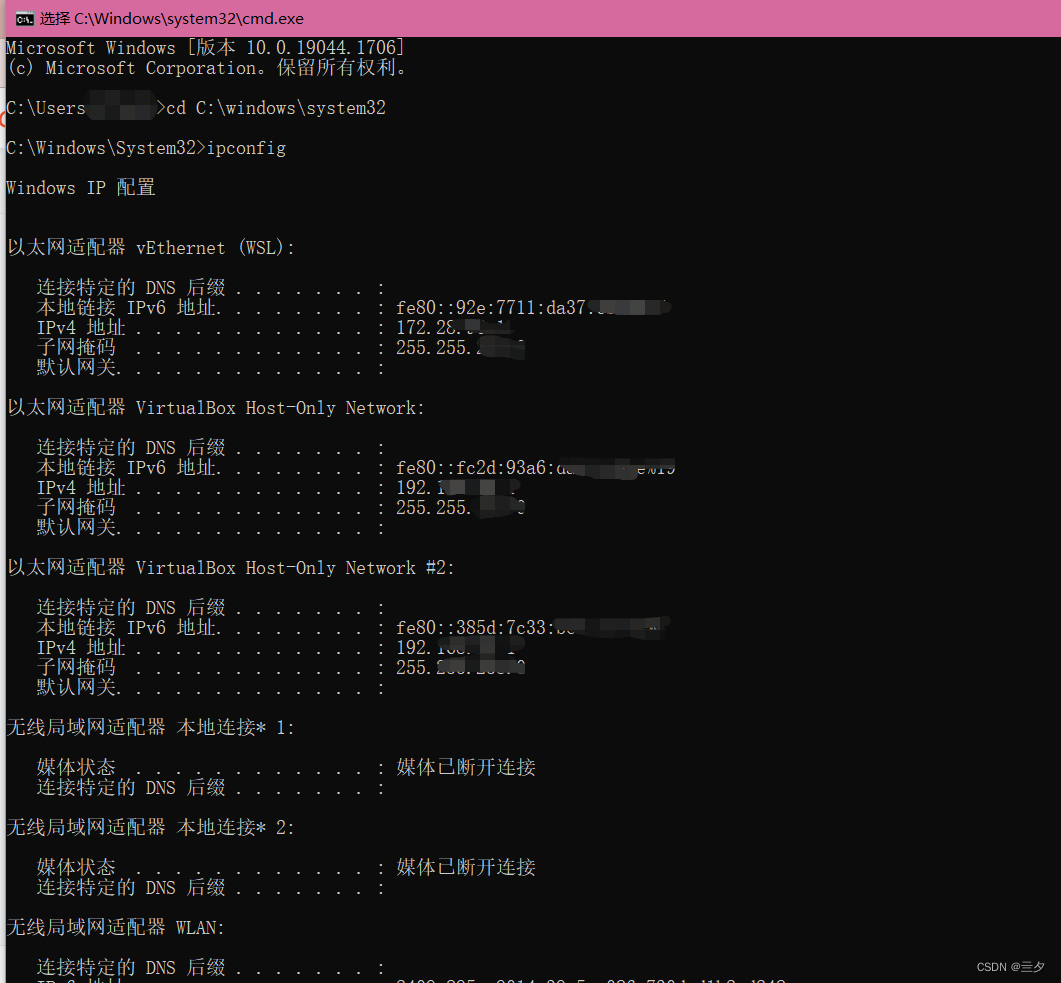Click the red notification badge on left edge
This screenshot has height=983, width=1061.
[x=3, y=119]
